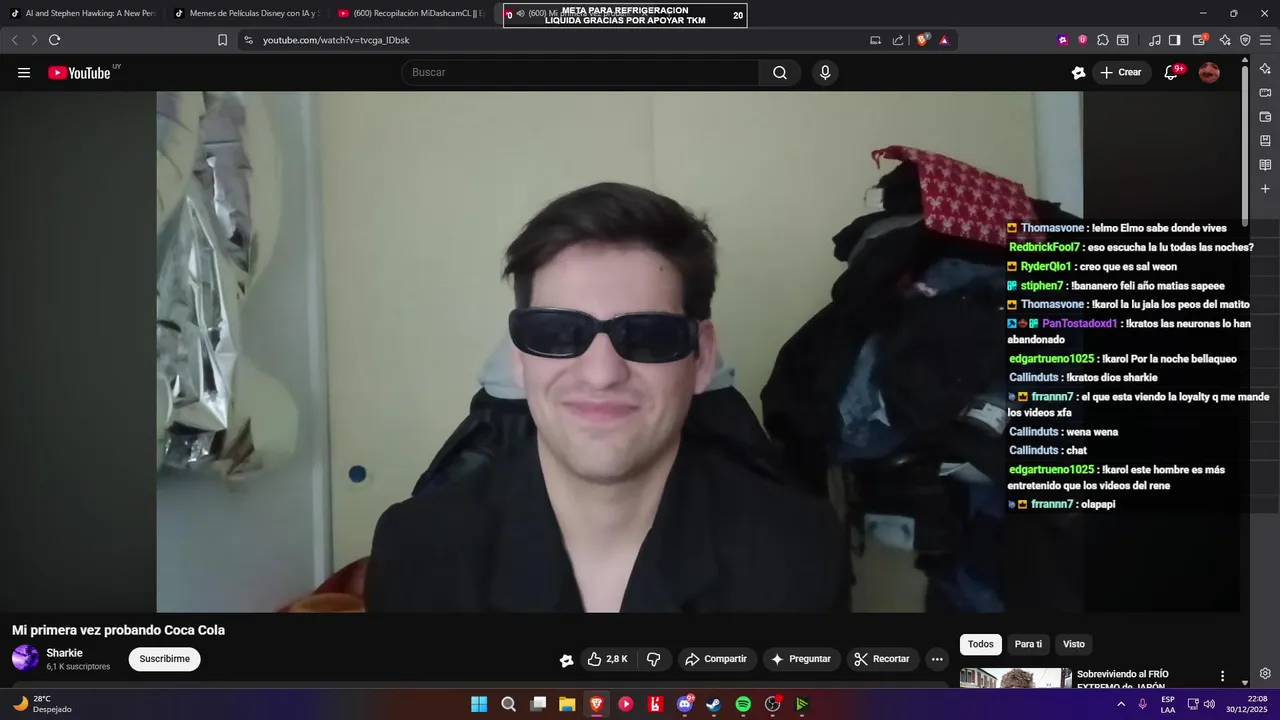Image resolution: width=1280 pixels, height=720 pixels.
Task: Open Brave Leo AI toolbar icon
Action: [1225, 40]
